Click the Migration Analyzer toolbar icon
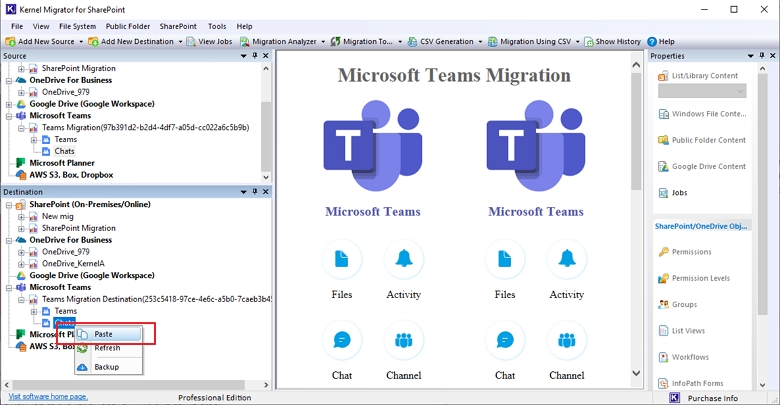The width and height of the screenshot is (780, 405). pos(244,42)
